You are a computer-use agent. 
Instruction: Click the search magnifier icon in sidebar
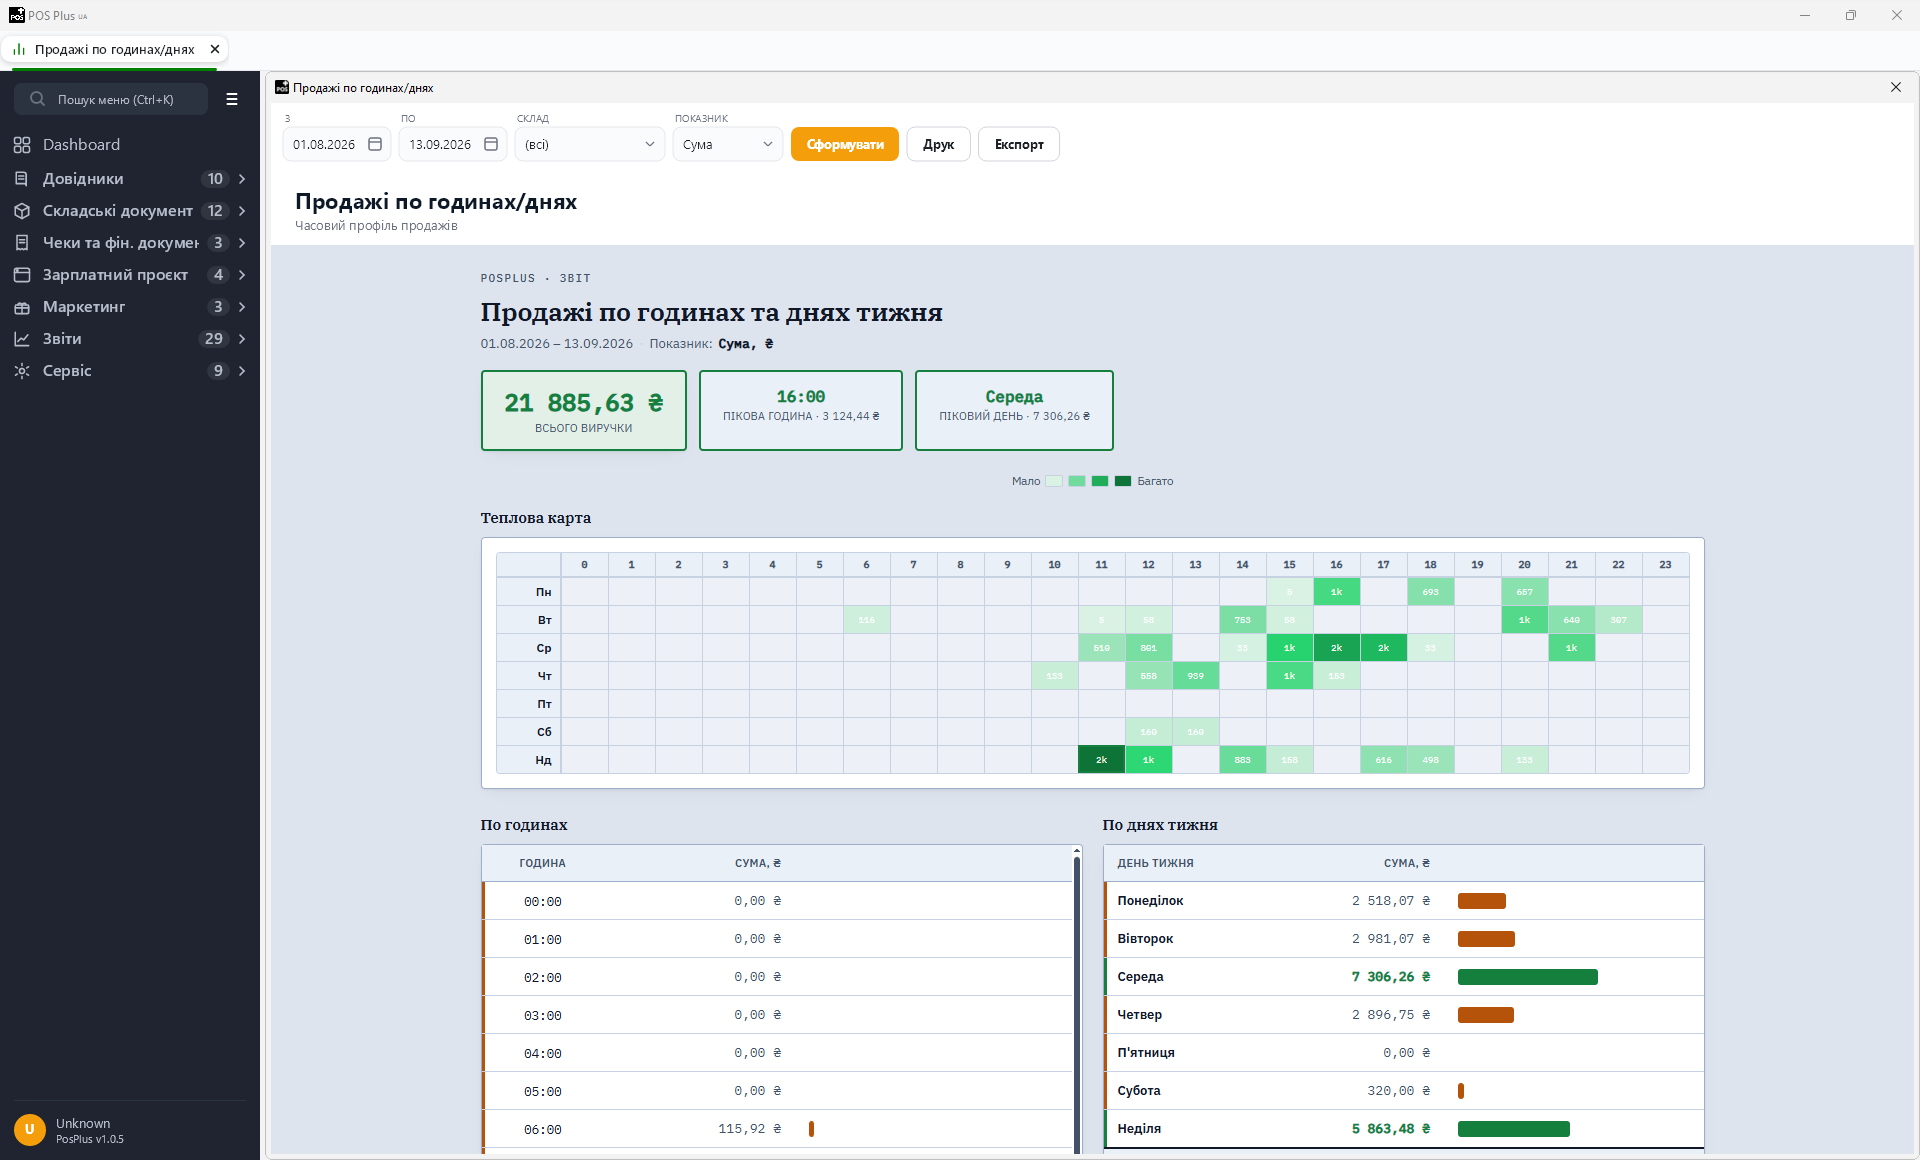click(x=37, y=99)
